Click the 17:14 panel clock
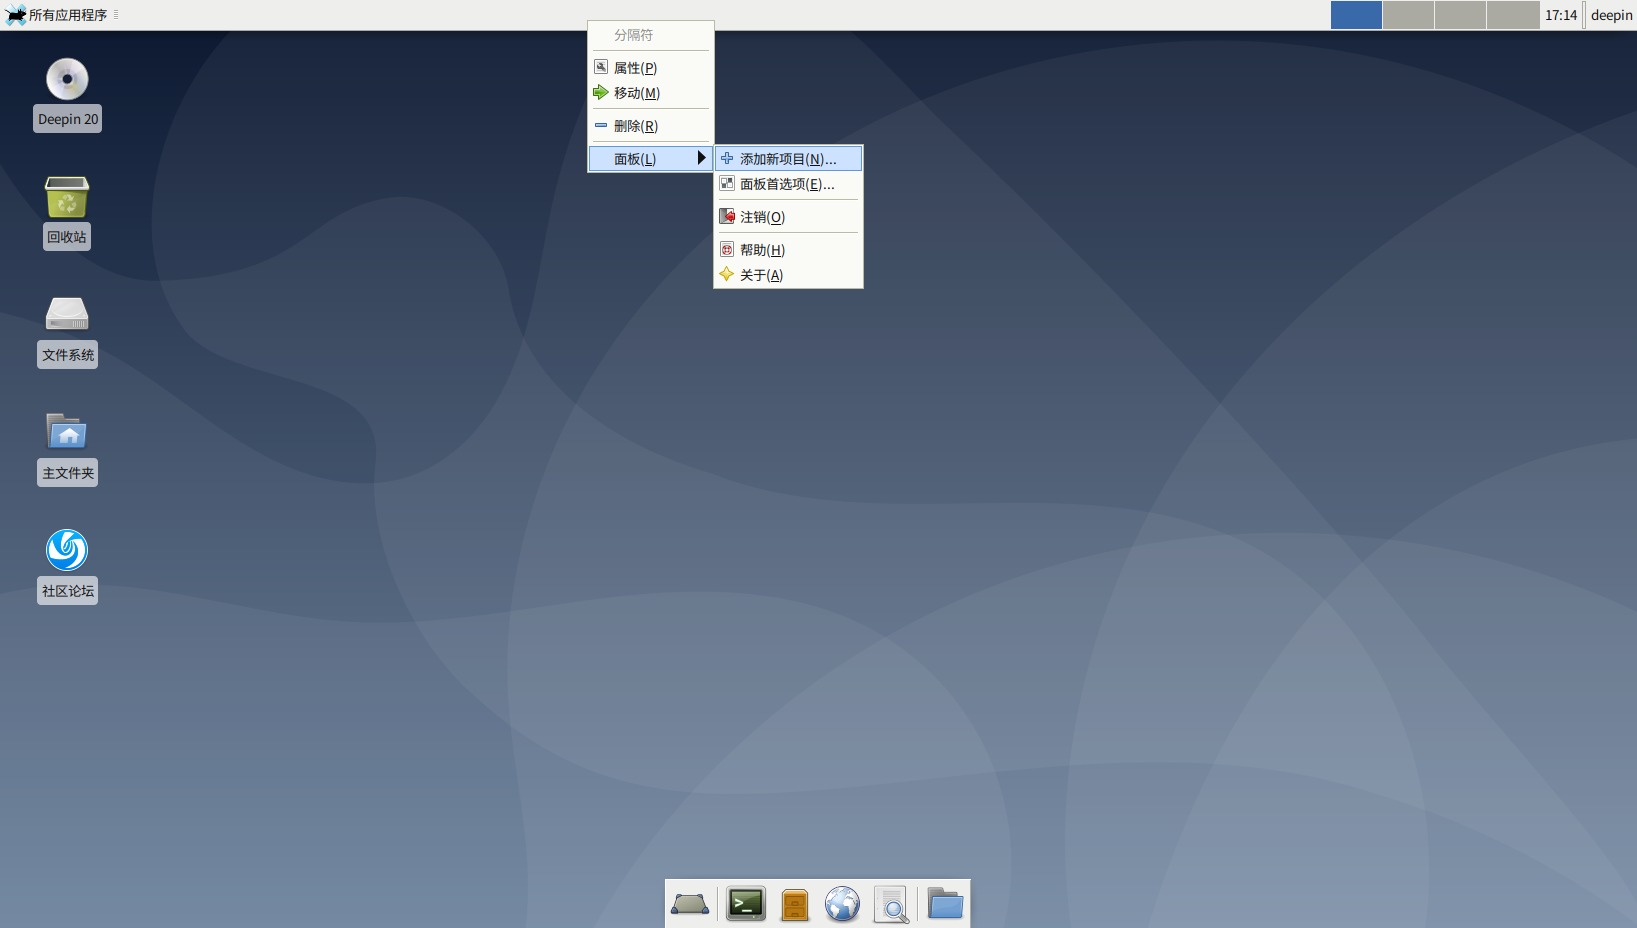1637x928 pixels. 1561,15
